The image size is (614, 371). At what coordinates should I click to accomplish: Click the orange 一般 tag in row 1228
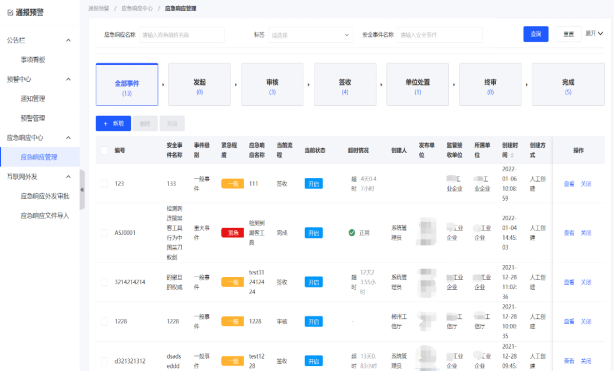click(x=233, y=321)
